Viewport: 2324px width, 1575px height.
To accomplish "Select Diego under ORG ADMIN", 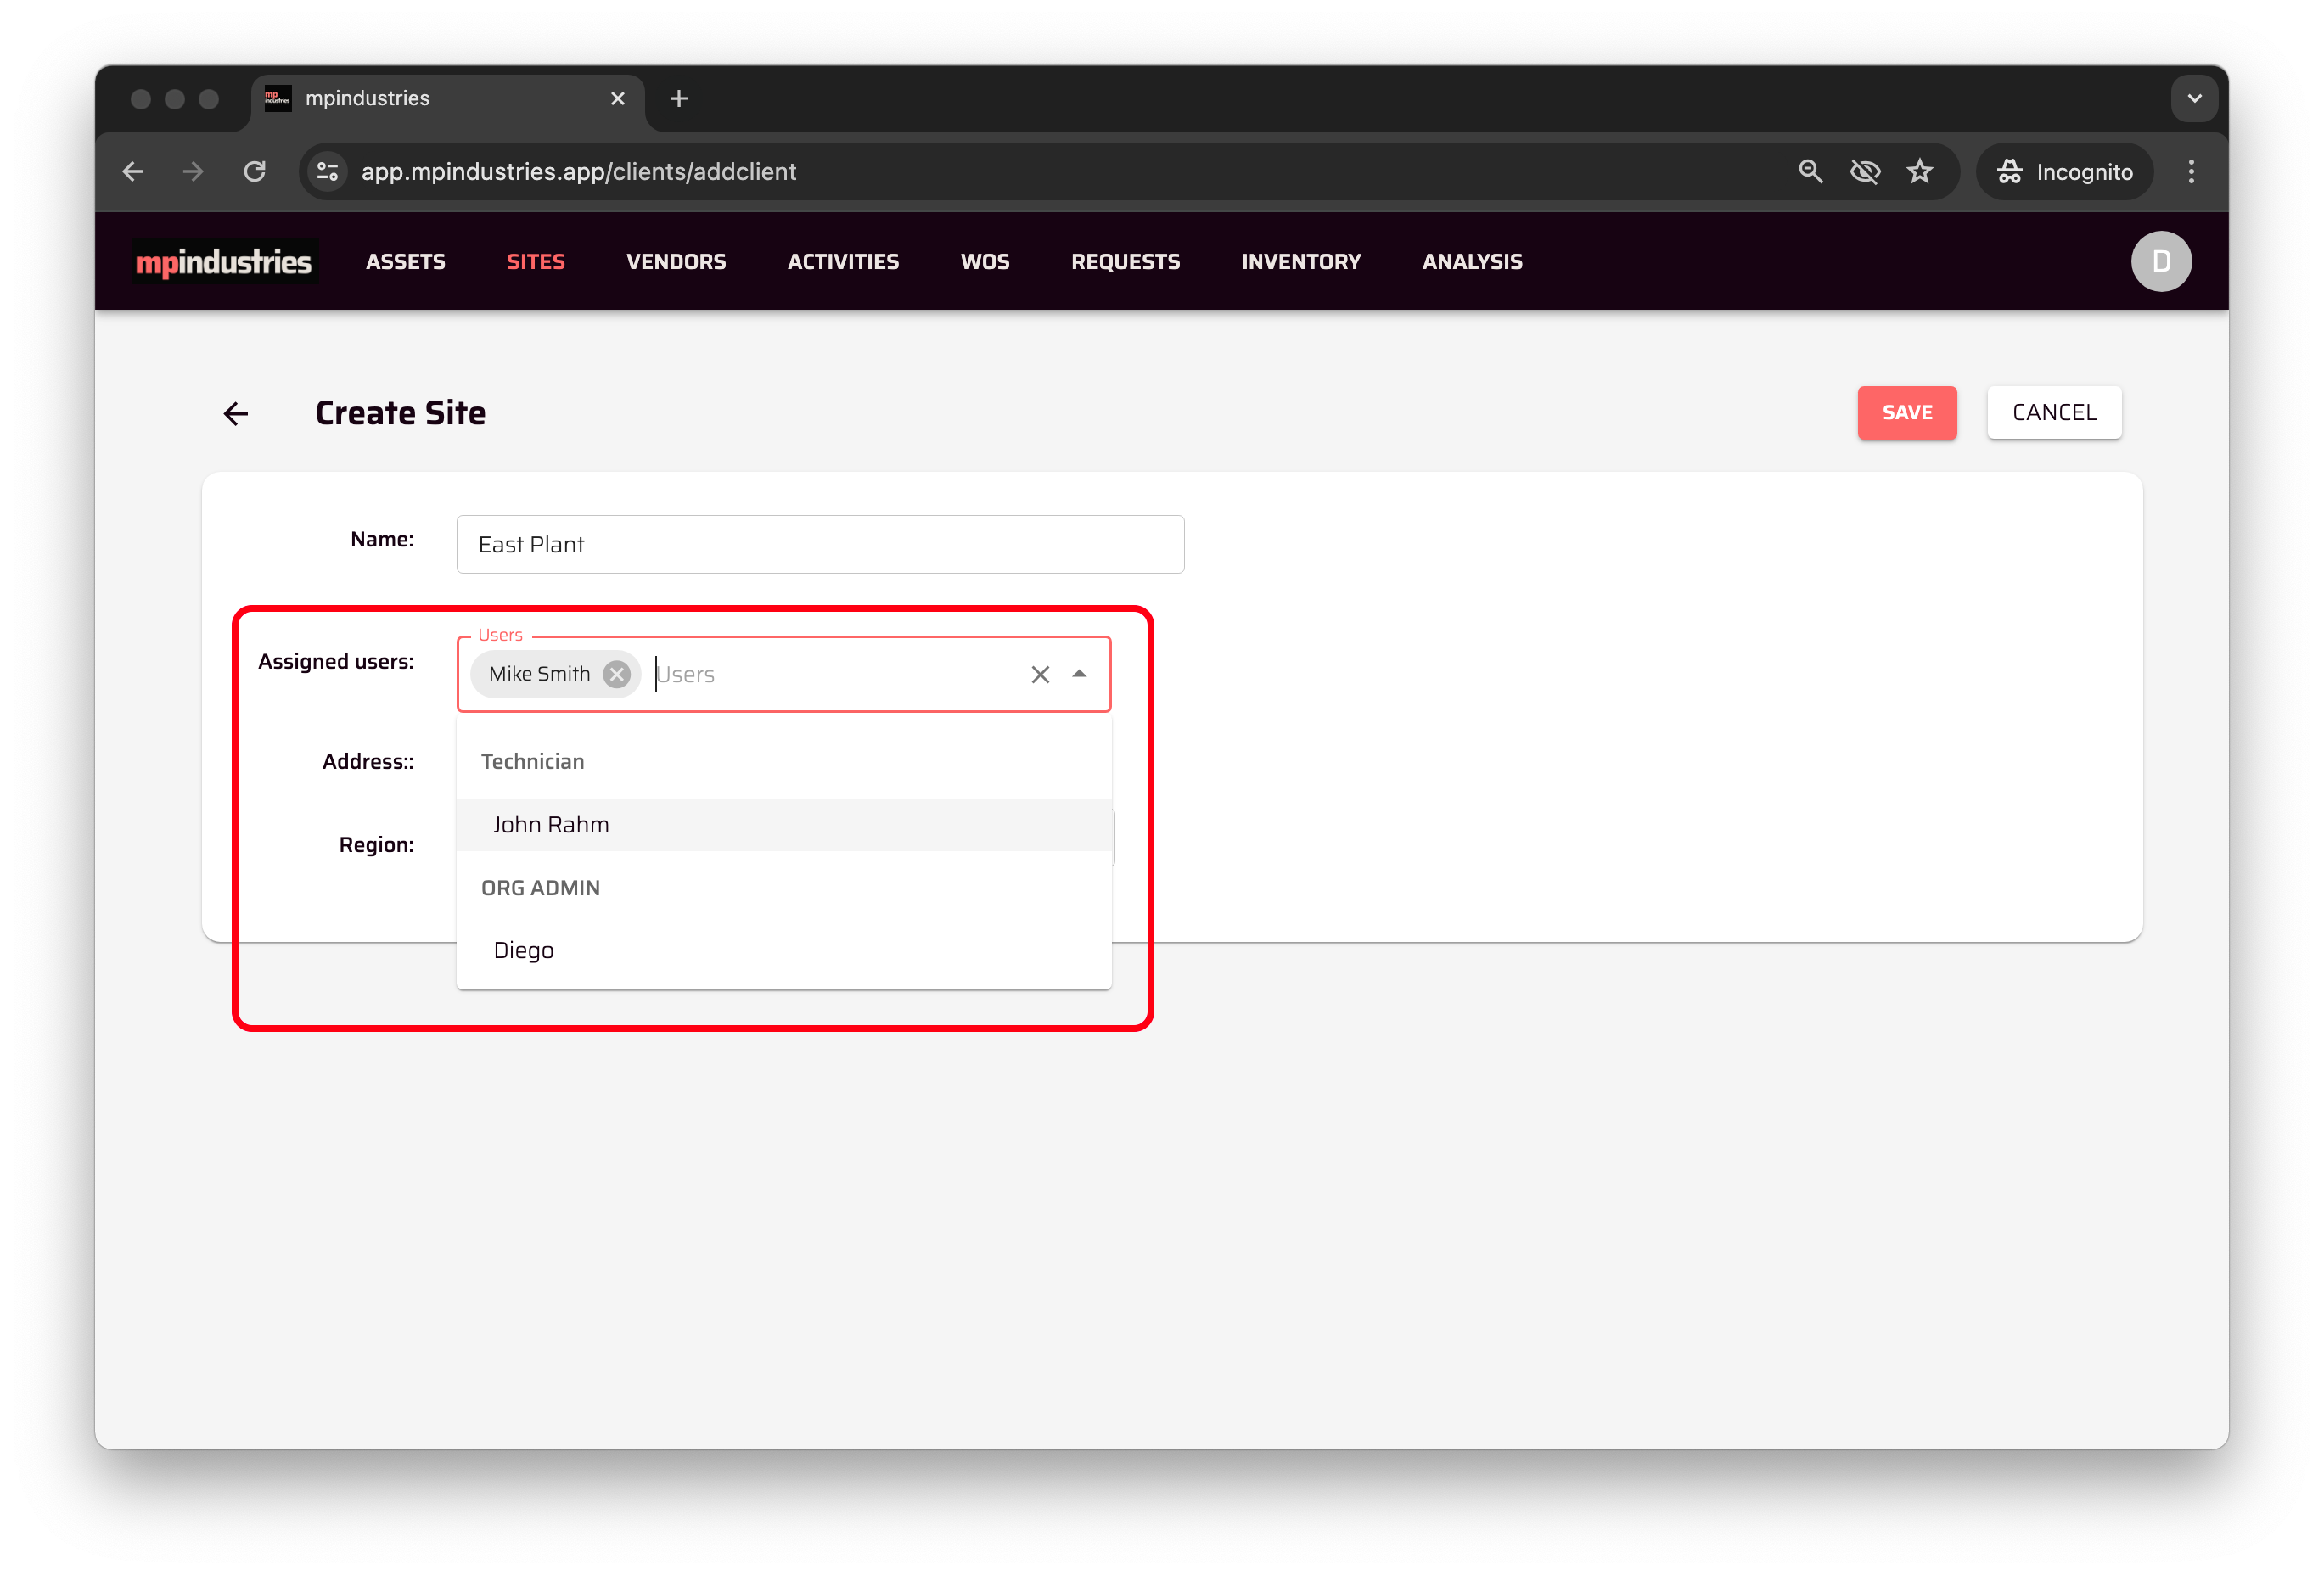I will (524, 951).
